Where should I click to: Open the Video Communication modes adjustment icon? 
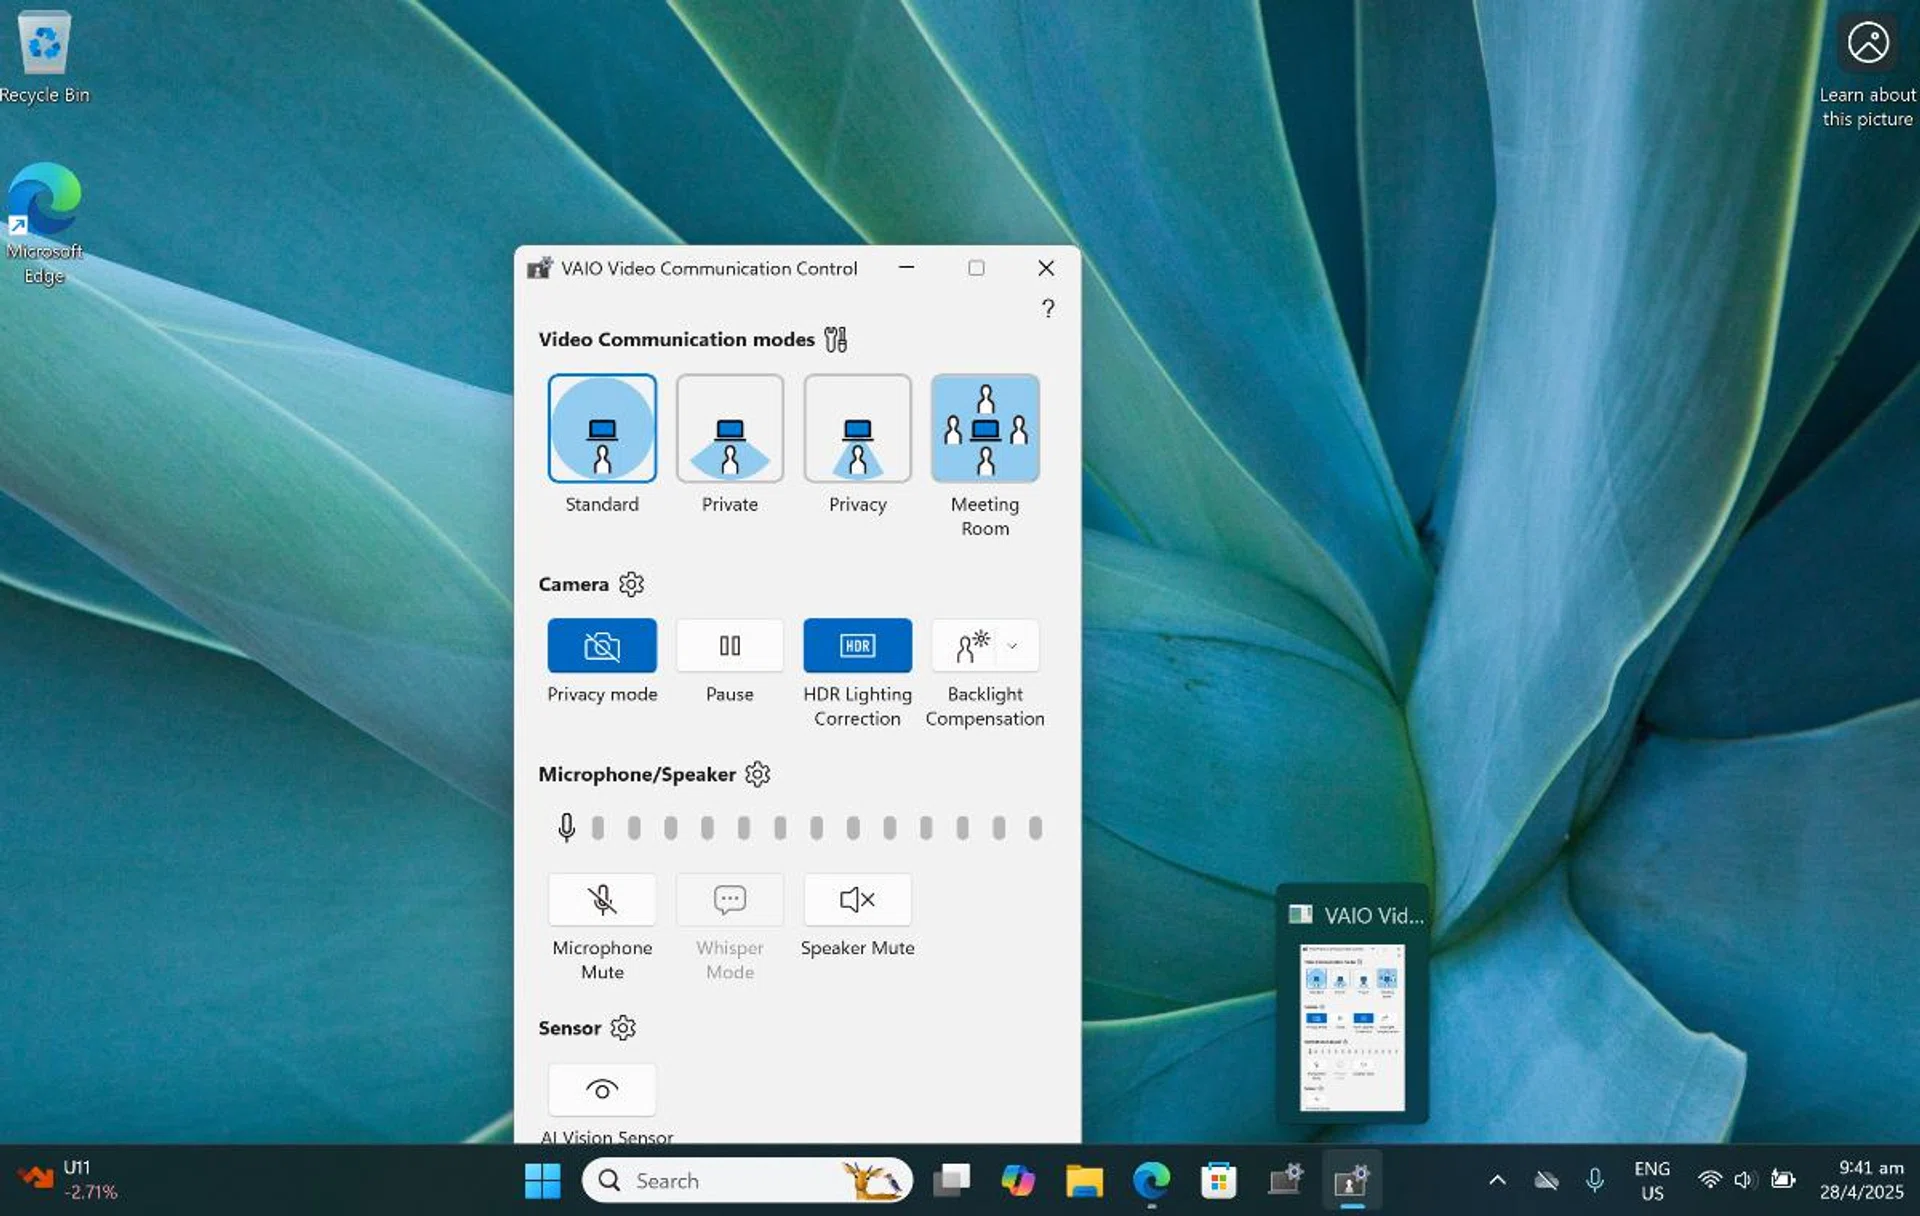836,338
